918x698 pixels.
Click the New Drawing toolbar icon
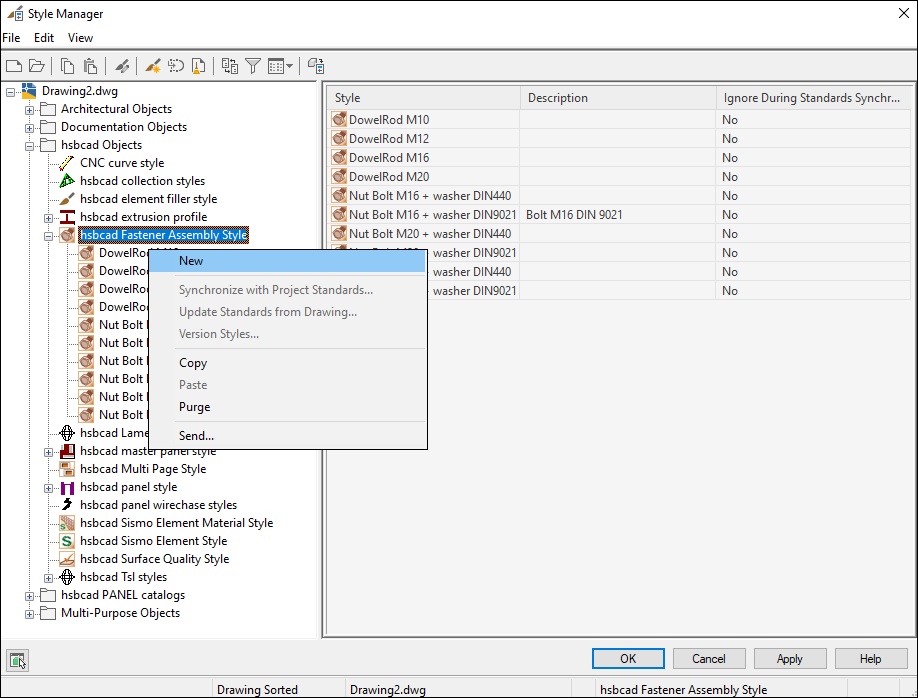pos(14,66)
